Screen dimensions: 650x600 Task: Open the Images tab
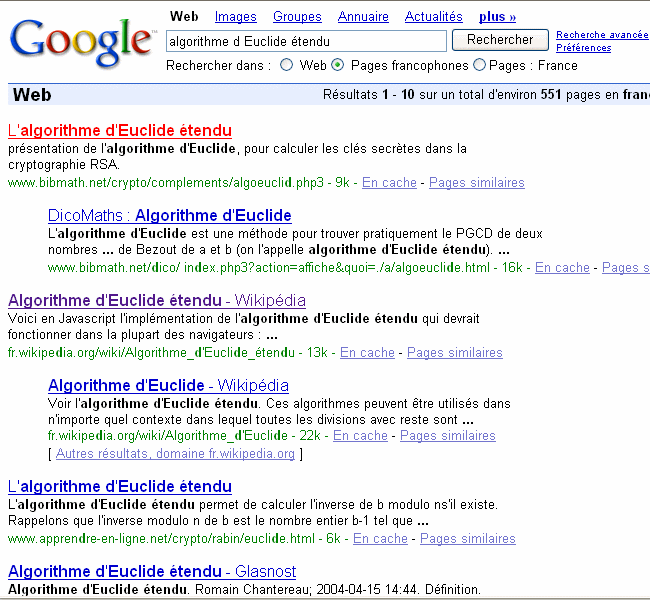click(x=235, y=17)
